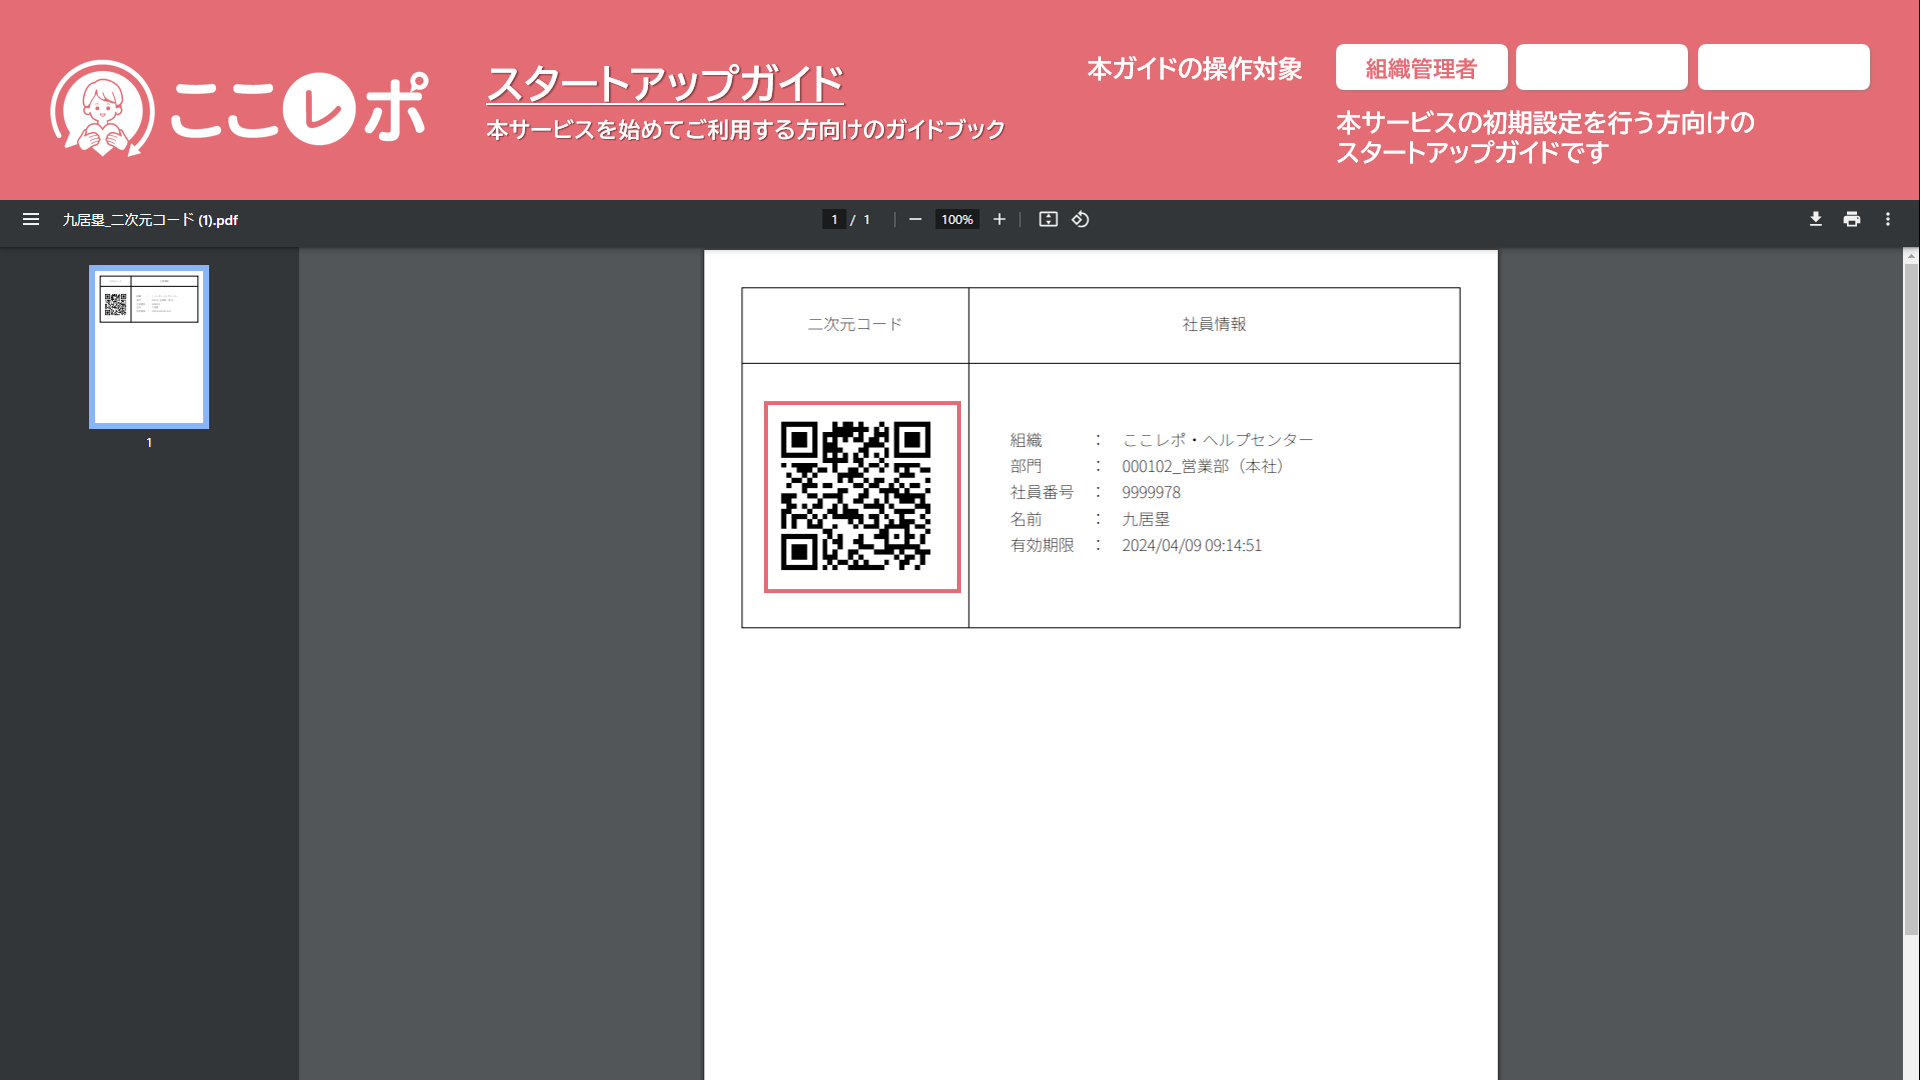The image size is (1920, 1080).
Task: Print the PDF document
Action: pos(1852,219)
